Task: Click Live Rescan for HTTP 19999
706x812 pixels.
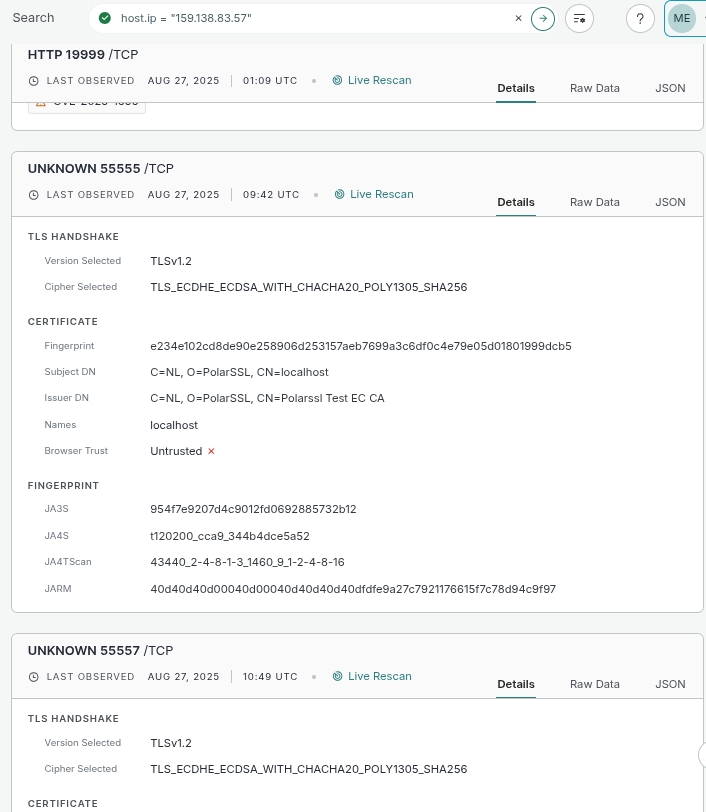Action: coord(379,80)
